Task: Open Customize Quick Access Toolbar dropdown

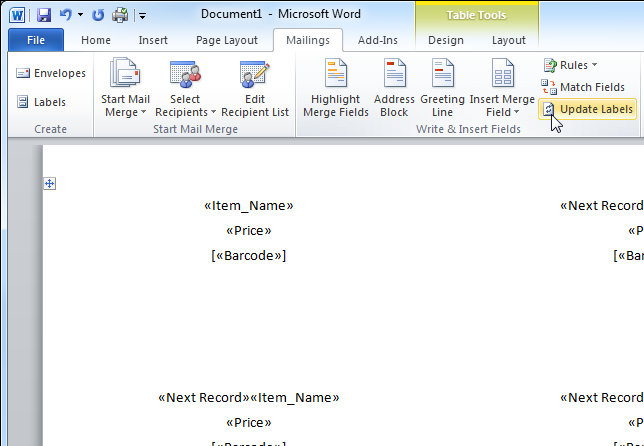Action: pyautogui.click(x=142, y=16)
